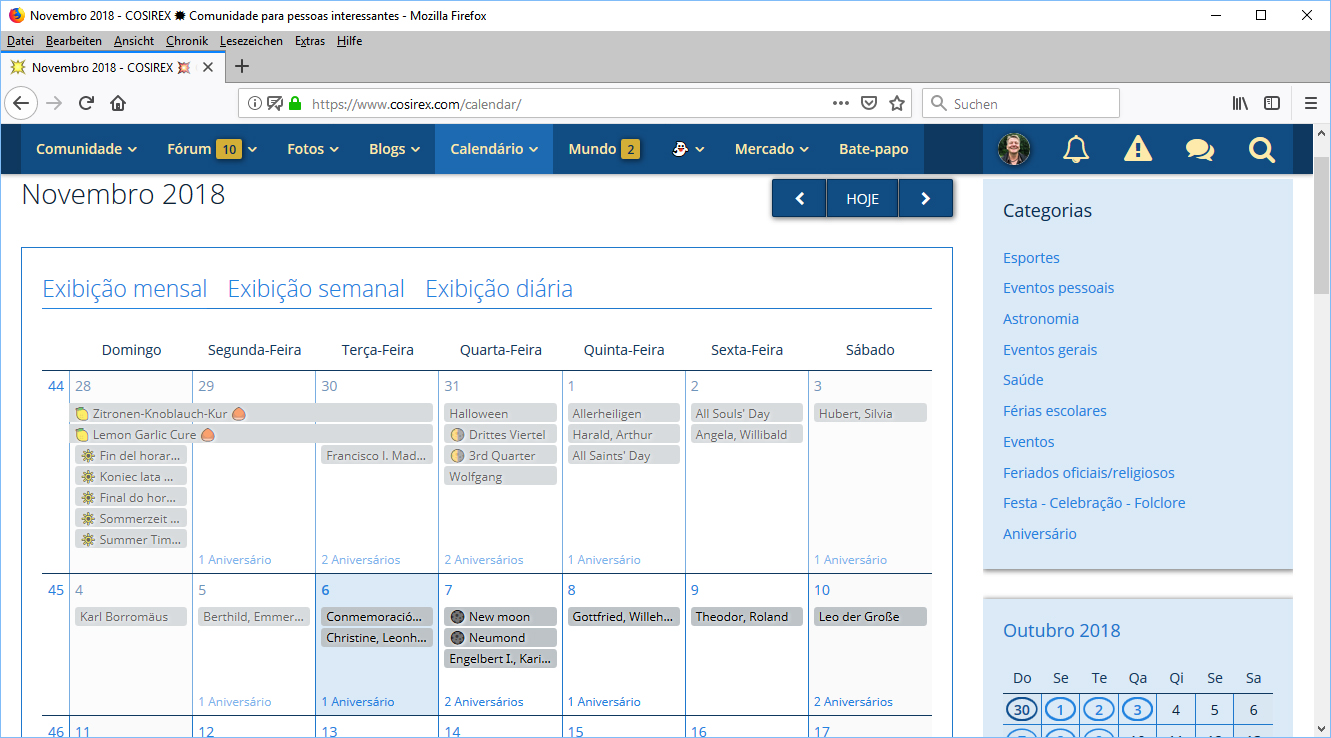The image size is (1331, 738).
Task: Click the warning triangle alert icon
Action: pyautogui.click(x=1137, y=149)
